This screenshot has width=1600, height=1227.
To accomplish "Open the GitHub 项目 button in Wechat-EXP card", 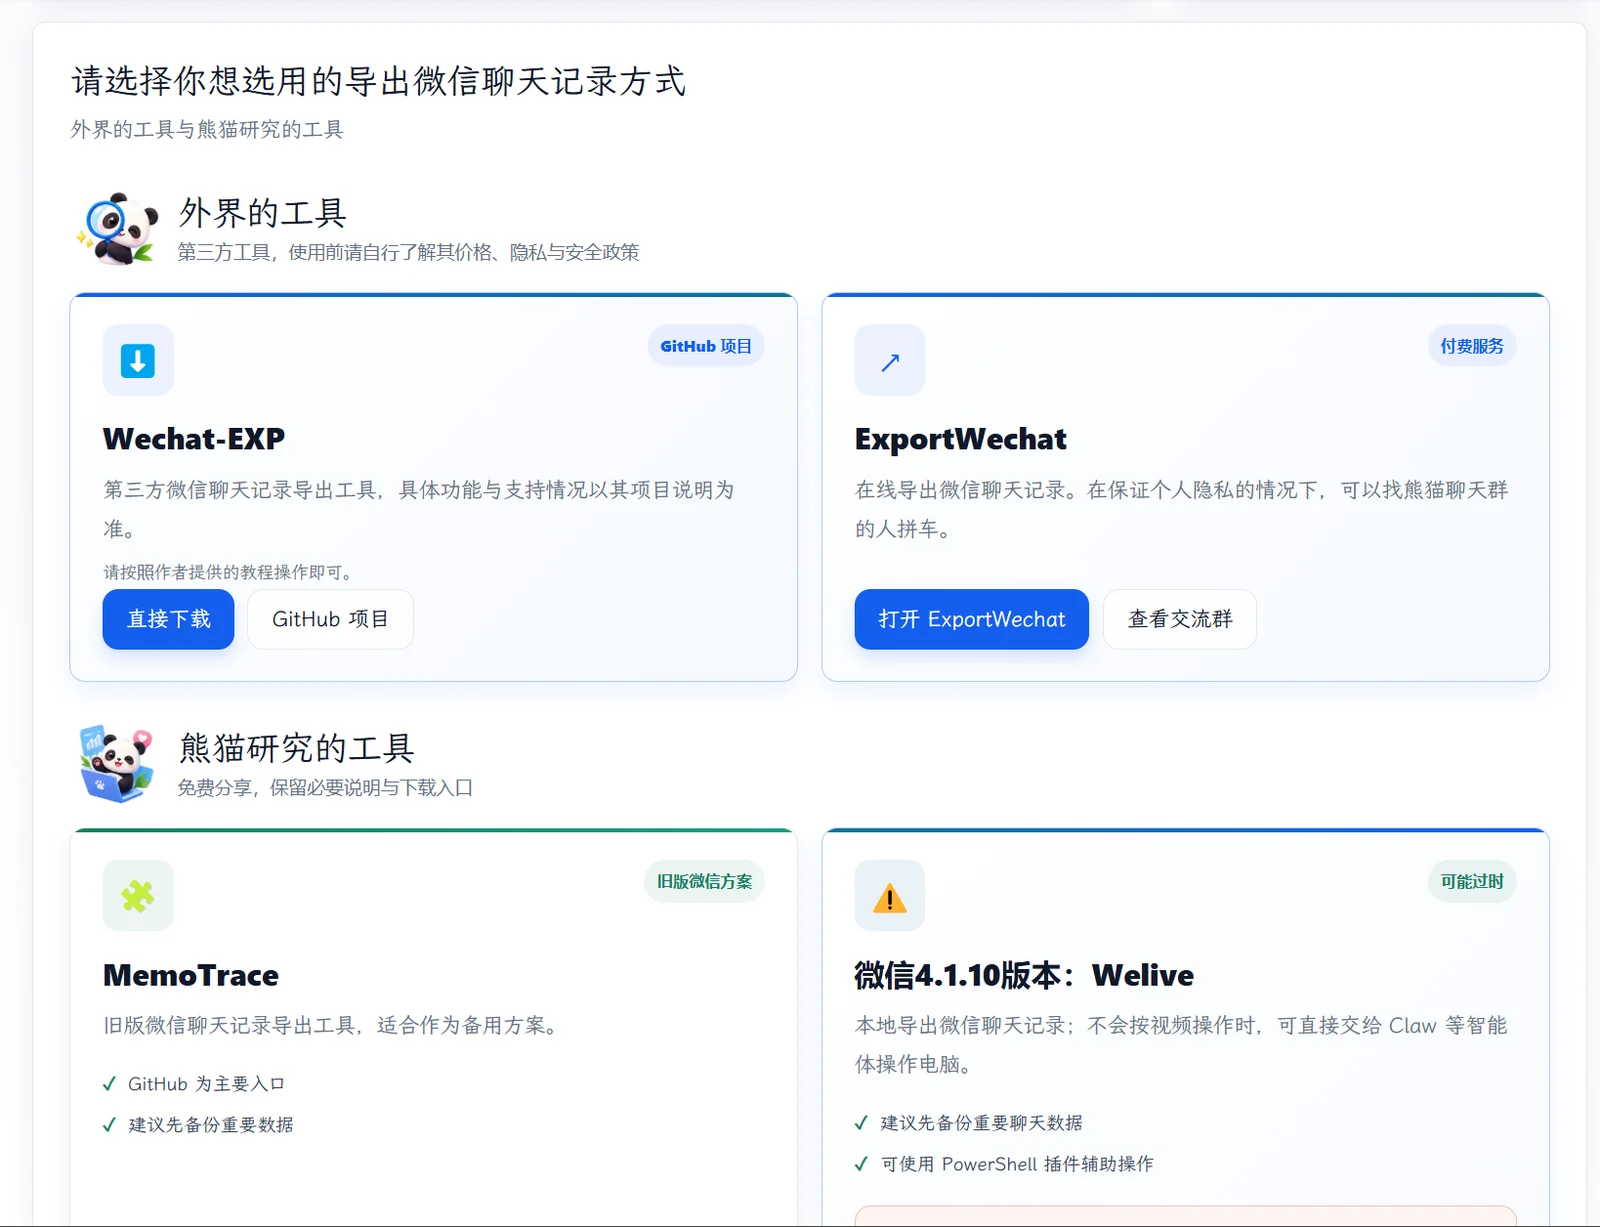I will coord(330,619).
